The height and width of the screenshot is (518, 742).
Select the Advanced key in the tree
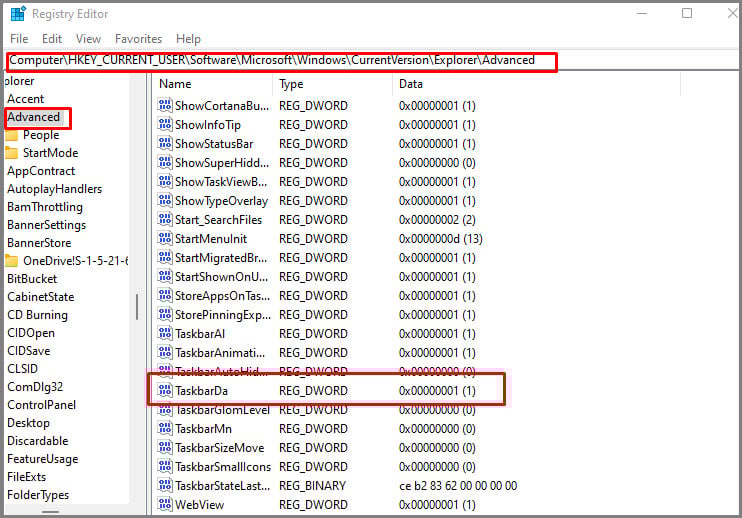click(x=34, y=117)
